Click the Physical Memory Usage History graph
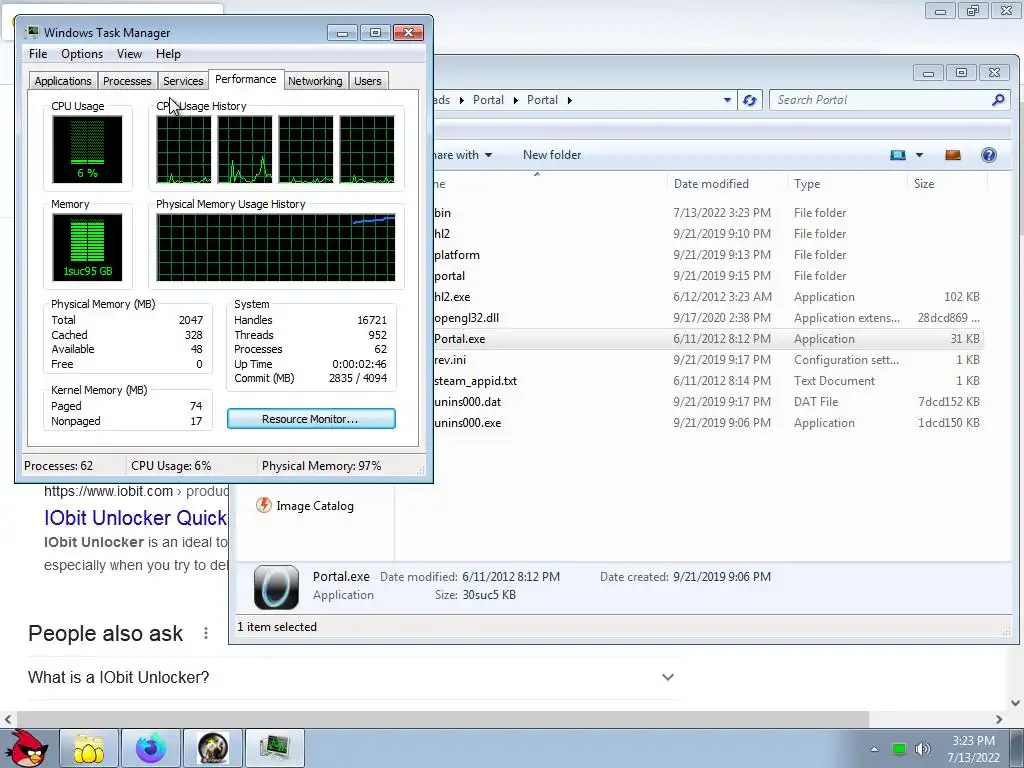This screenshot has width=1024, height=768. click(276, 248)
